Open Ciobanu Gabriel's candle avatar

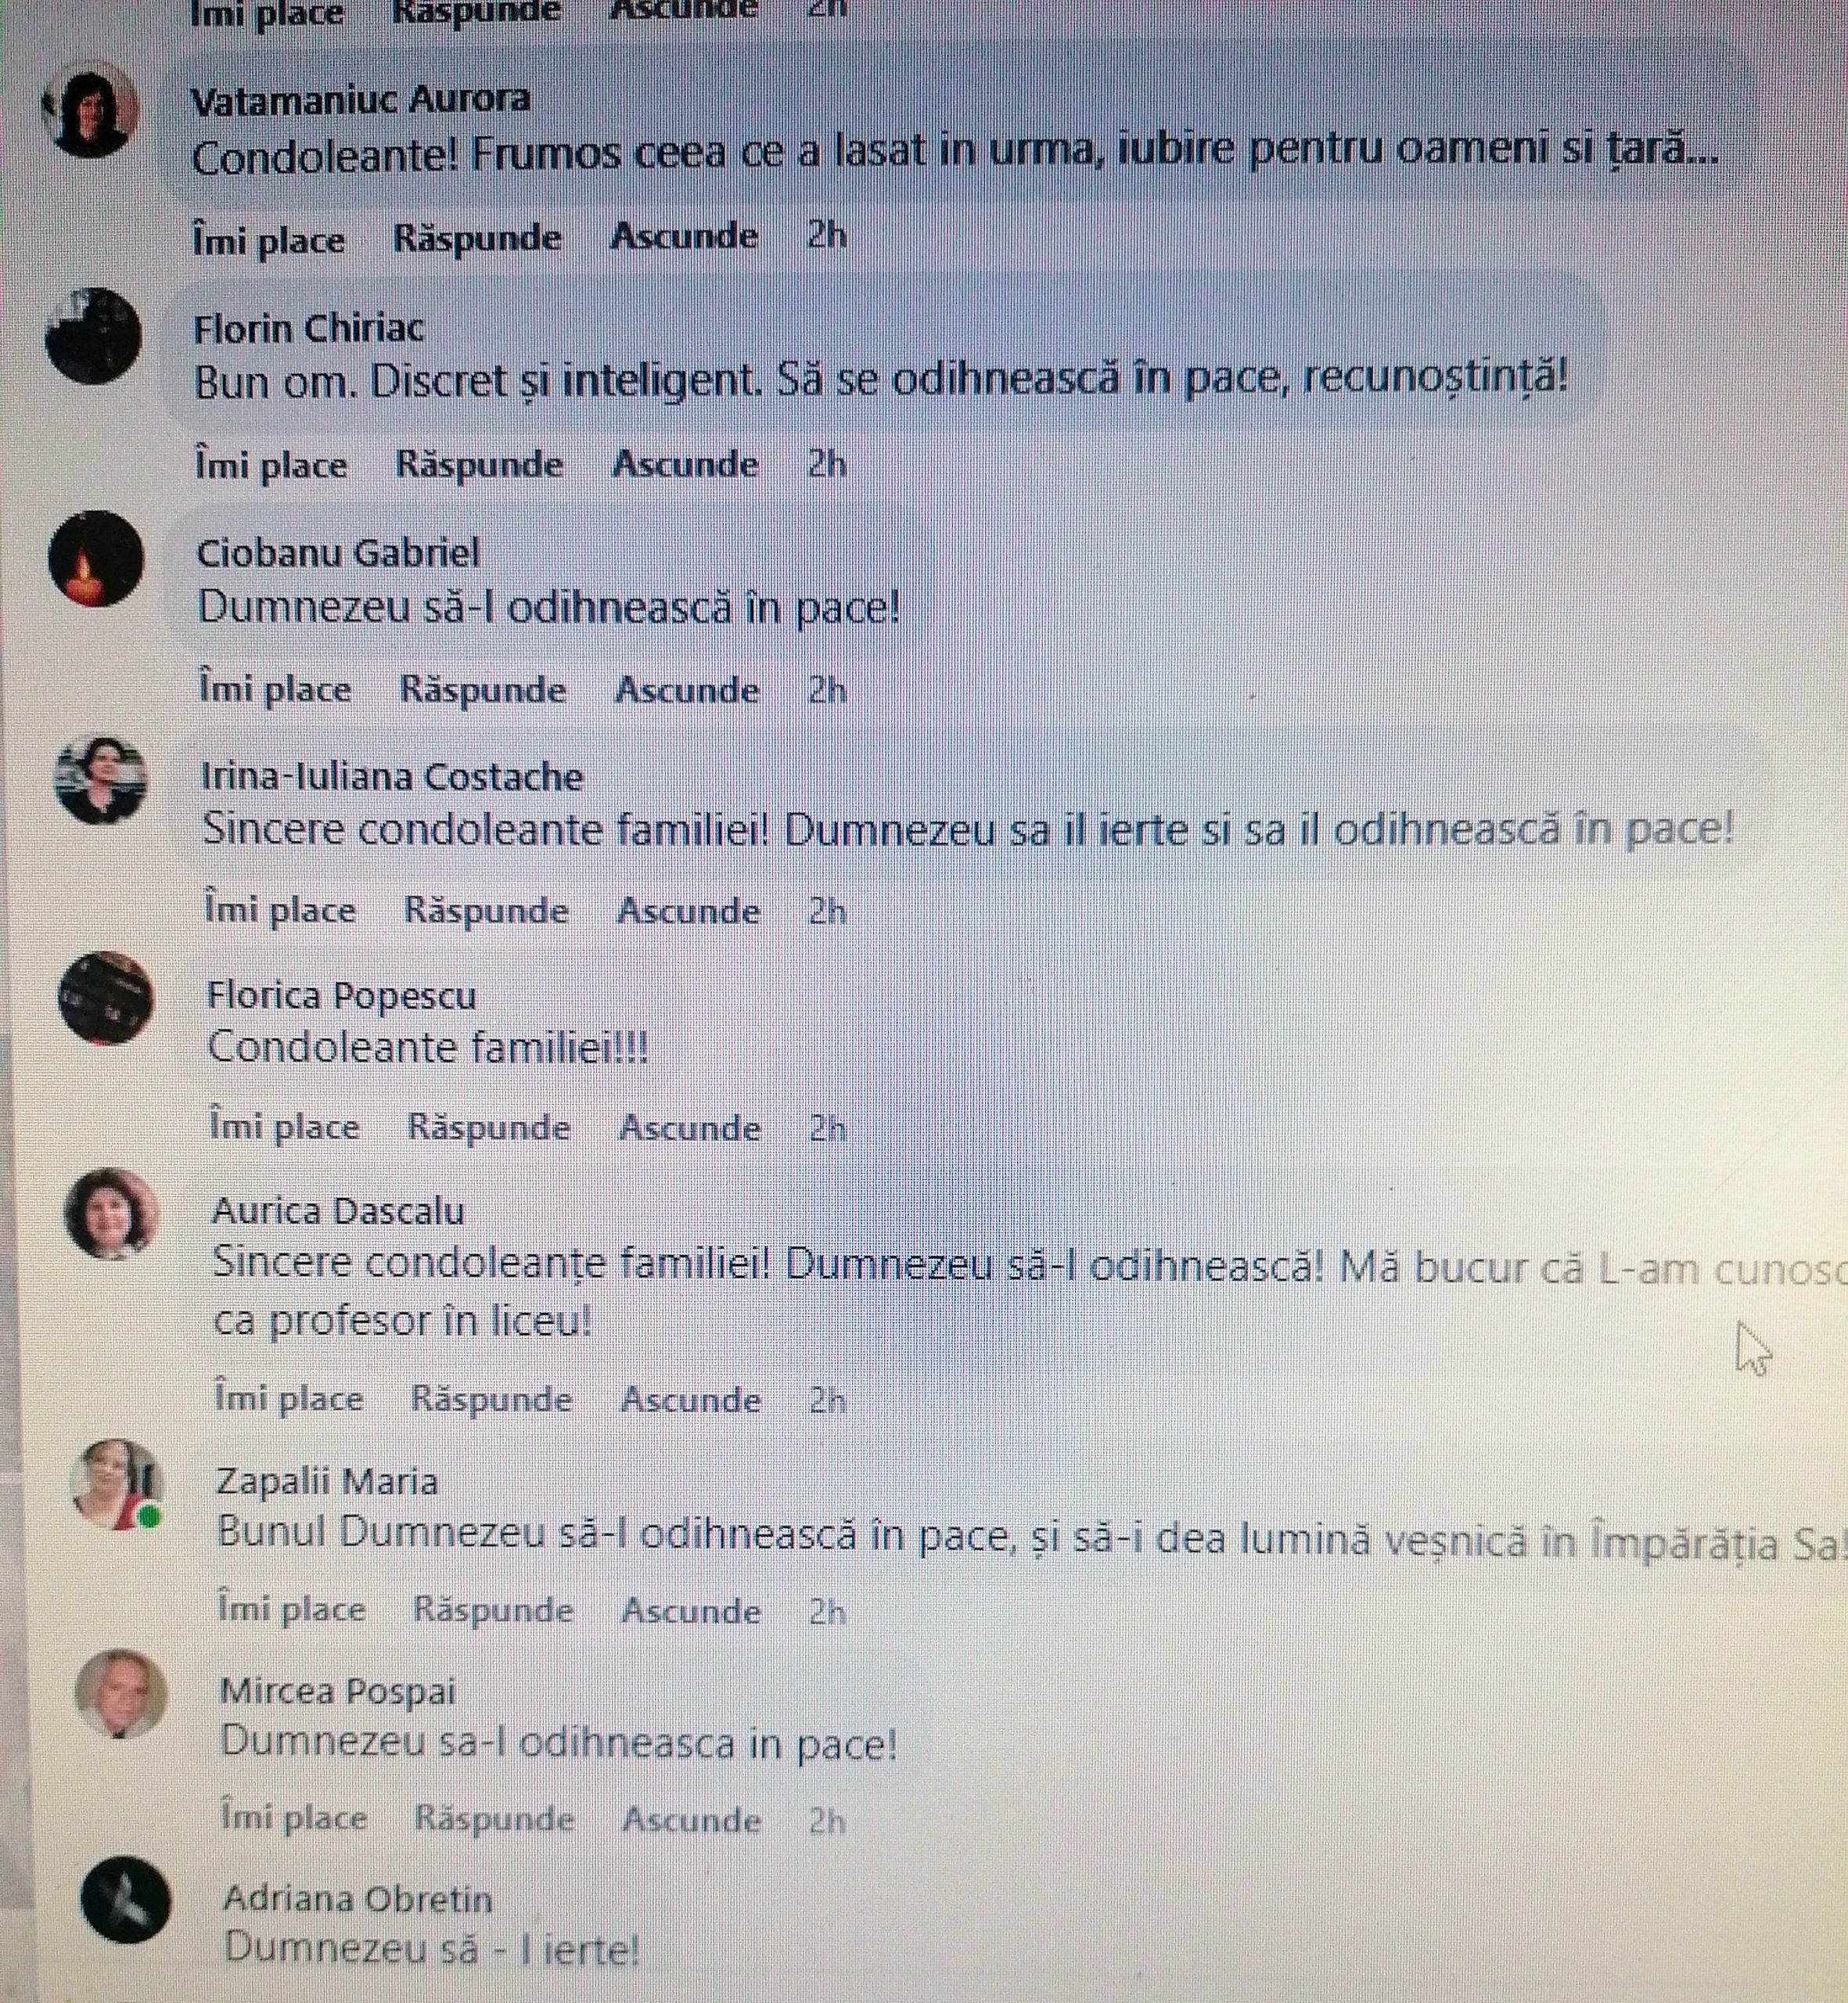tap(96, 559)
